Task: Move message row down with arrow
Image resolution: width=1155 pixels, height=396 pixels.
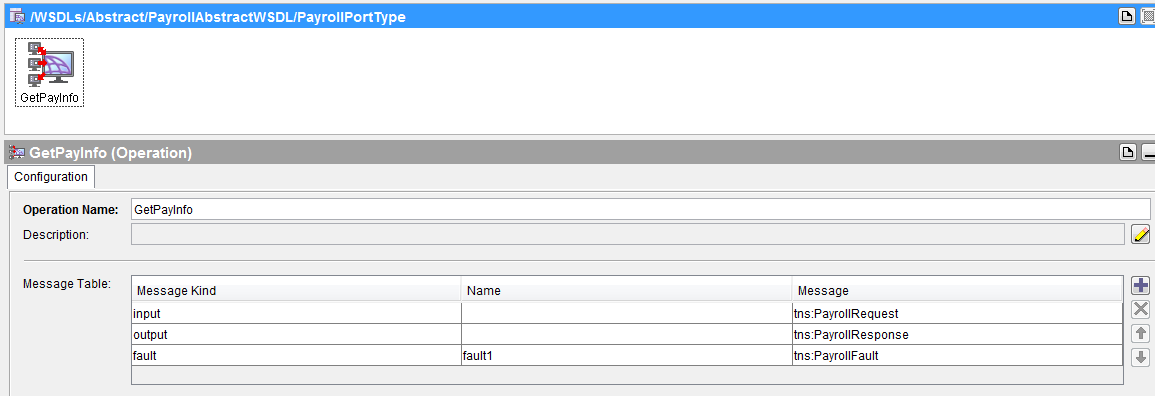Action: point(1140,358)
